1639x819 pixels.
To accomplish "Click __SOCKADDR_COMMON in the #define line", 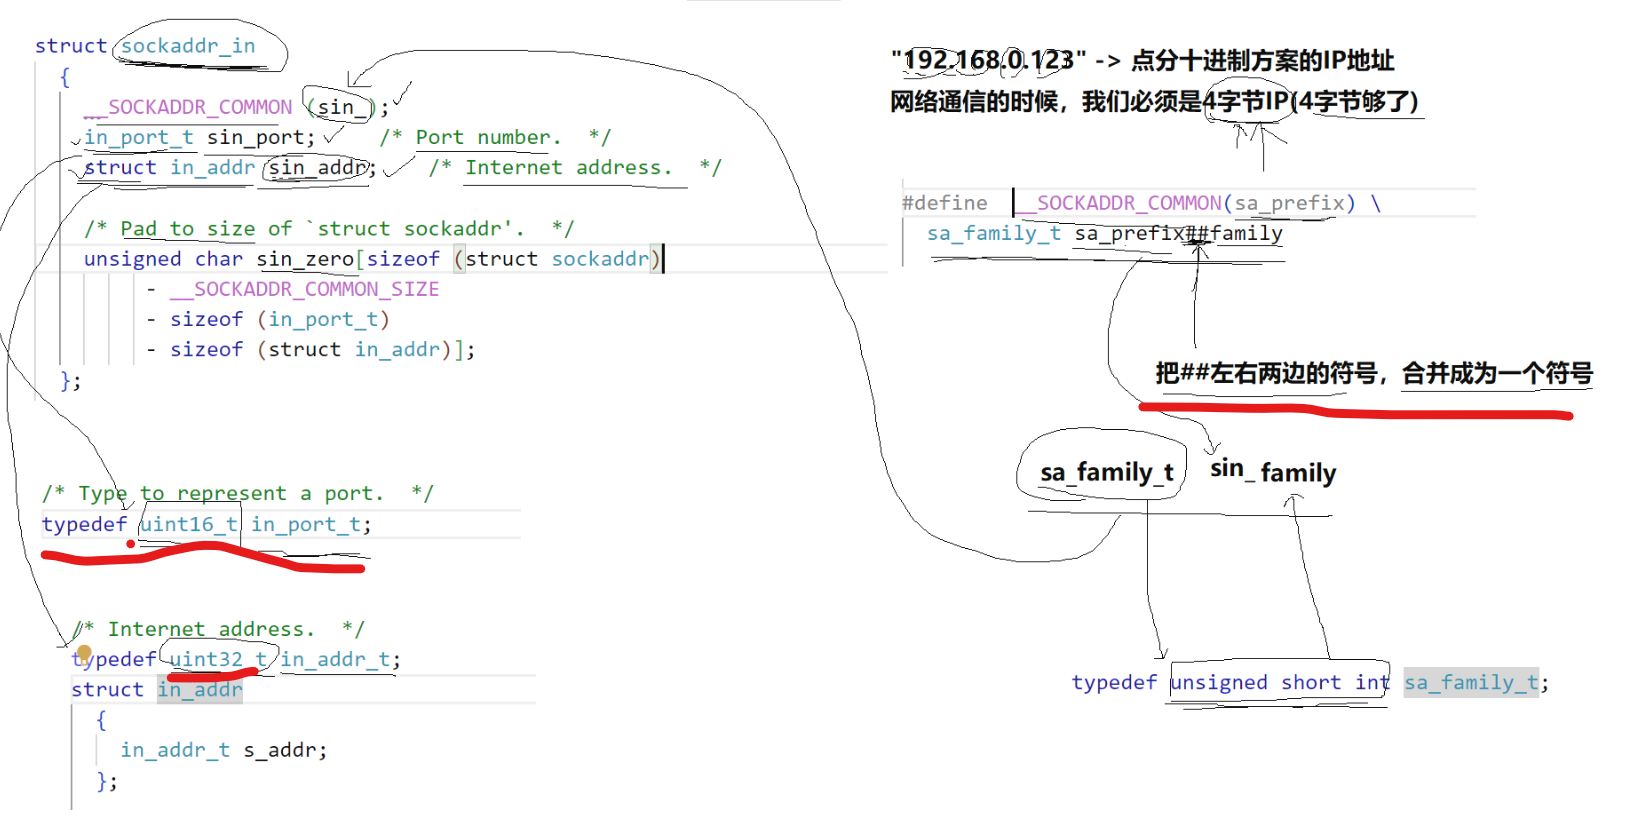I will pyautogui.click(x=1118, y=203).
